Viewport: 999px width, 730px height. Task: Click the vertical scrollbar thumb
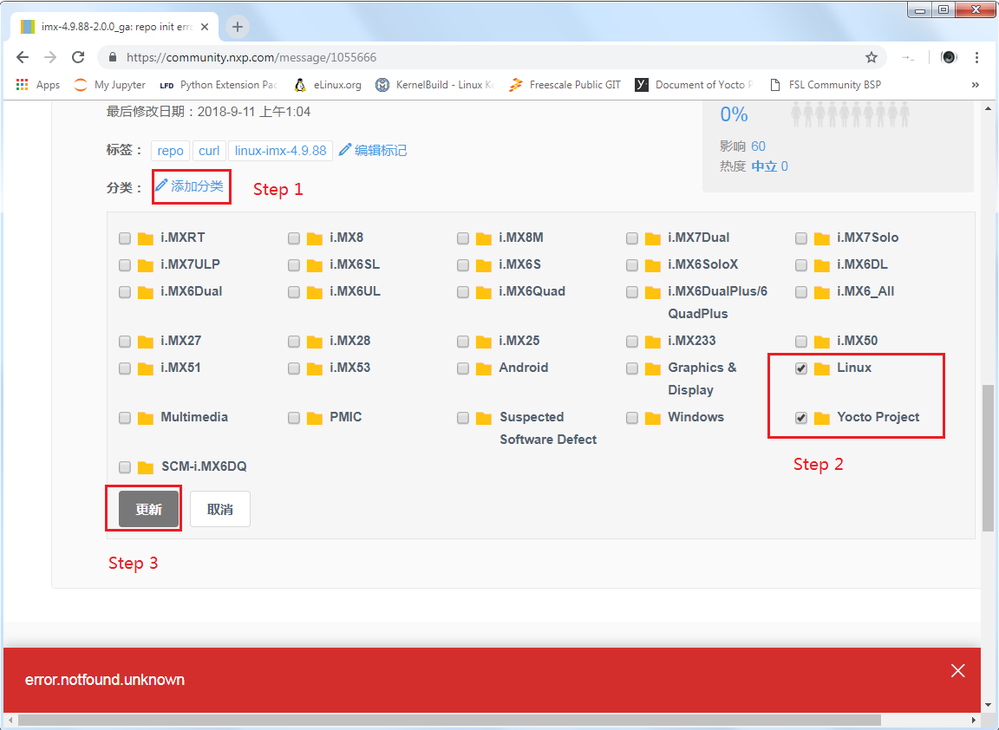[x=988, y=457]
